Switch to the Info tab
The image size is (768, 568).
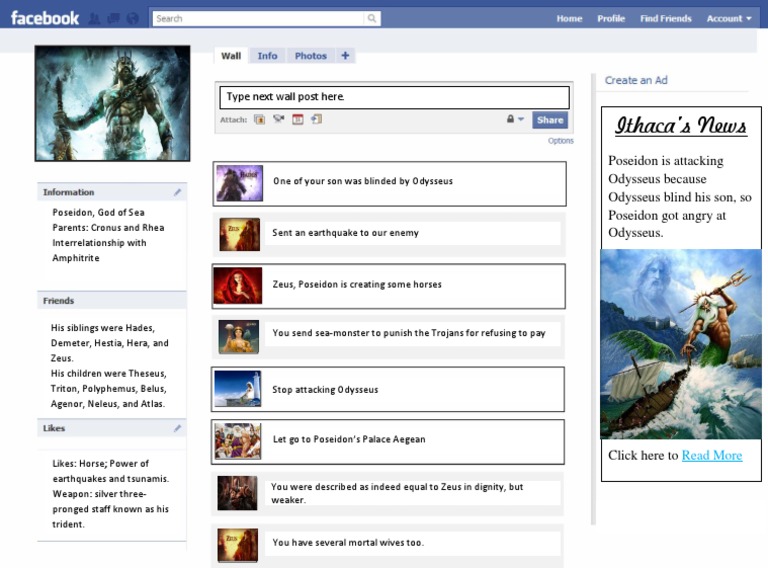pos(267,56)
